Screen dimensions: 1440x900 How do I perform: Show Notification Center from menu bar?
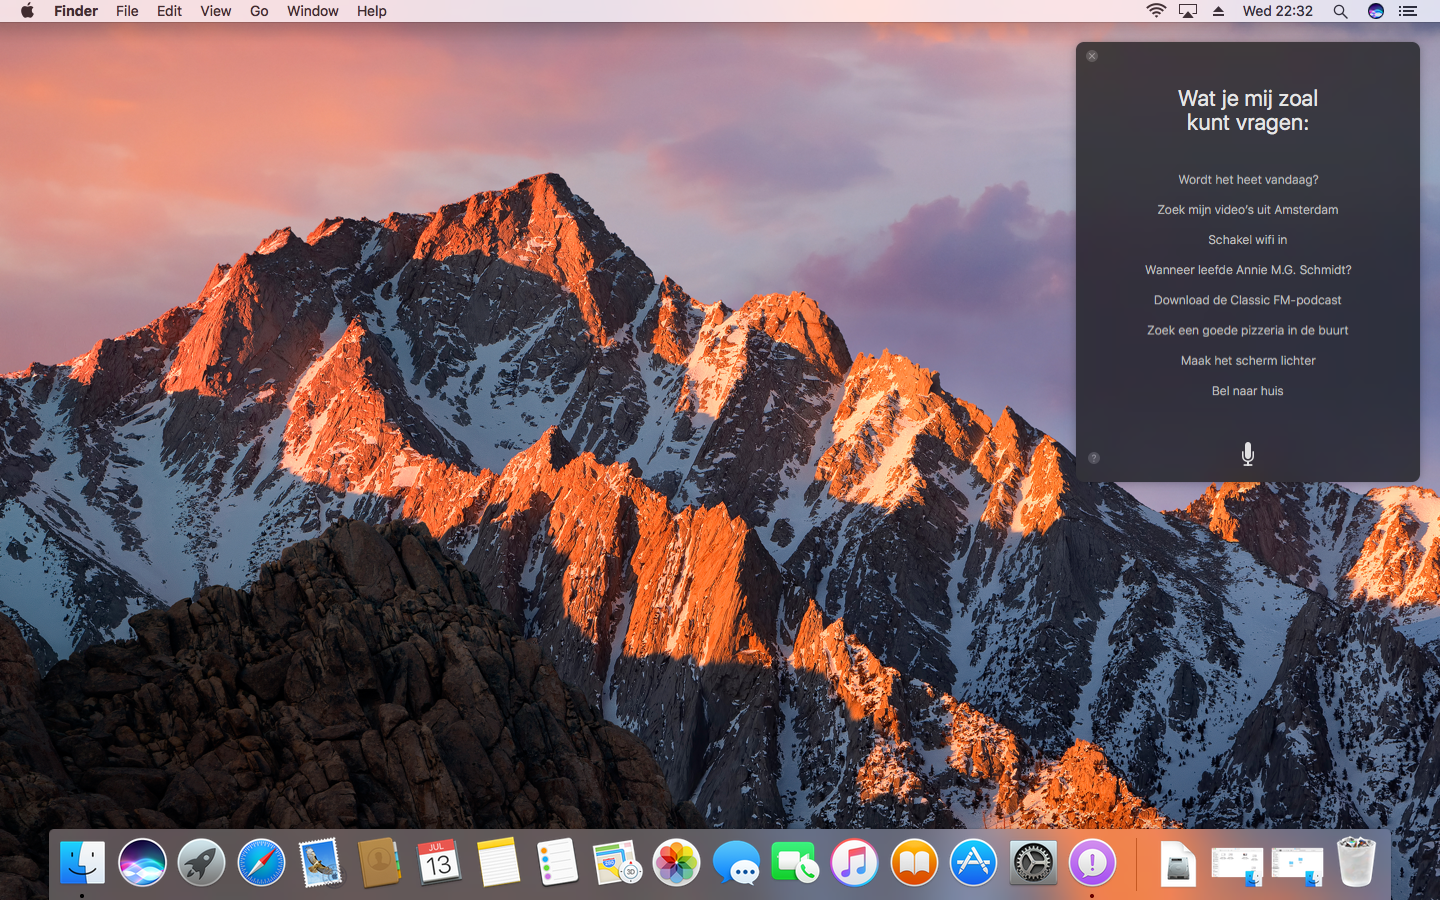[1408, 11]
